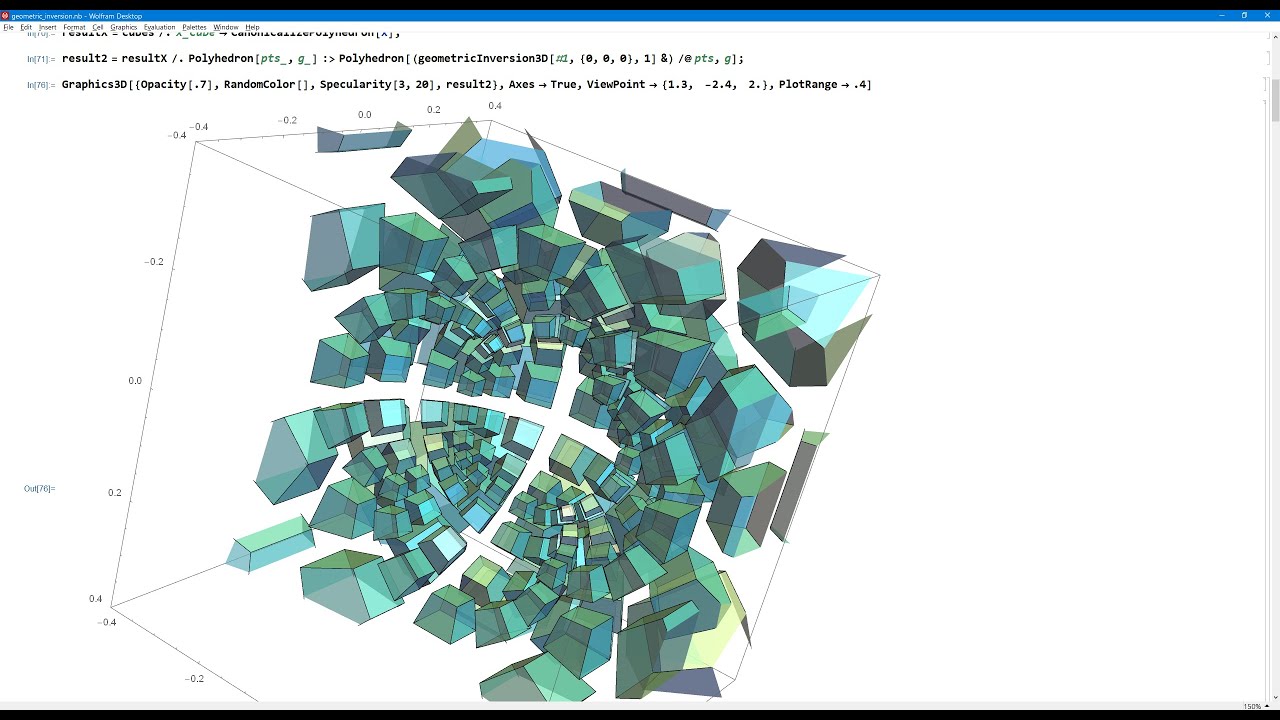Image resolution: width=1280 pixels, height=720 pixels.
Task: Click the PlotRange option in the input
Action: click(808, 84)
